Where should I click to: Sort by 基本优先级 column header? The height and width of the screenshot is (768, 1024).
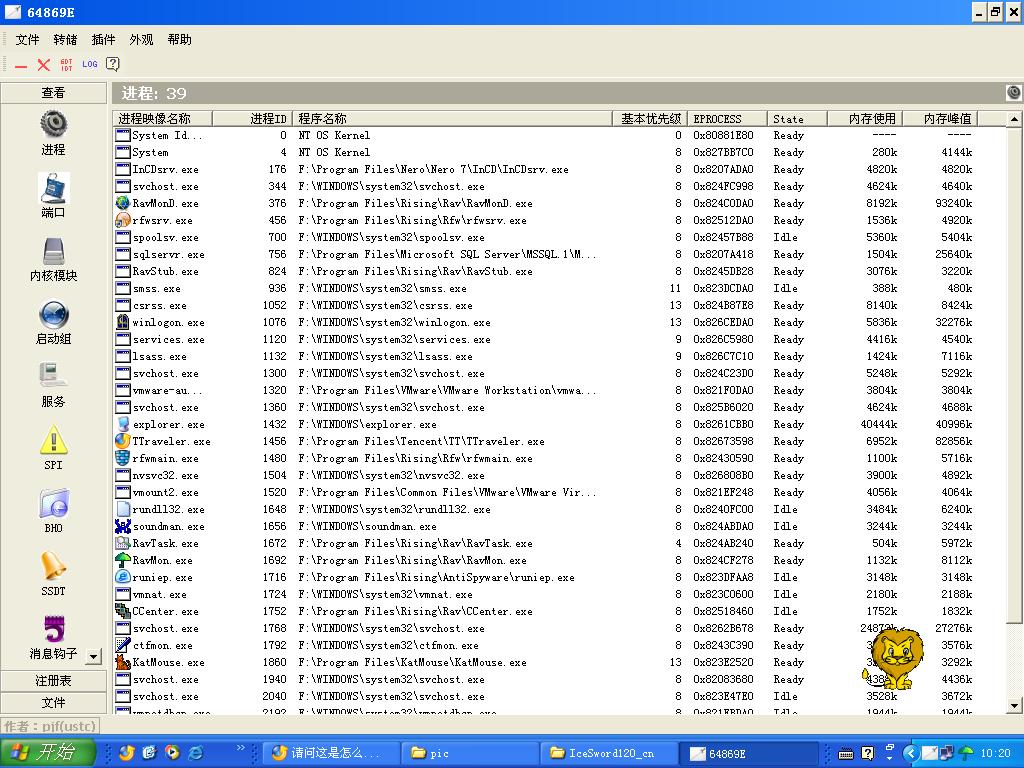(650, 118)
